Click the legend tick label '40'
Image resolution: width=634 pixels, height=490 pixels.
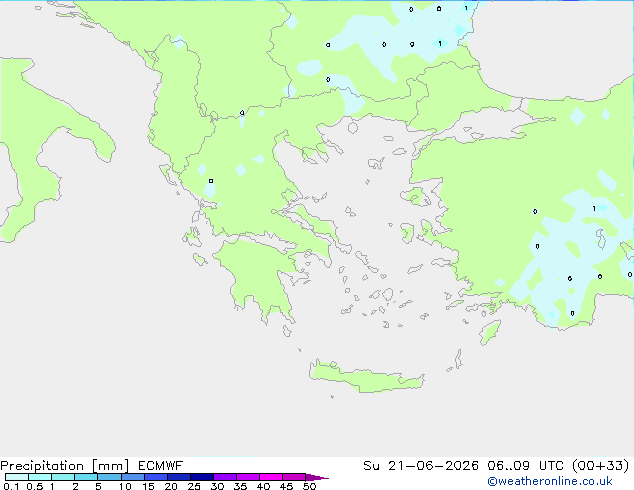(x=263, y=486)
